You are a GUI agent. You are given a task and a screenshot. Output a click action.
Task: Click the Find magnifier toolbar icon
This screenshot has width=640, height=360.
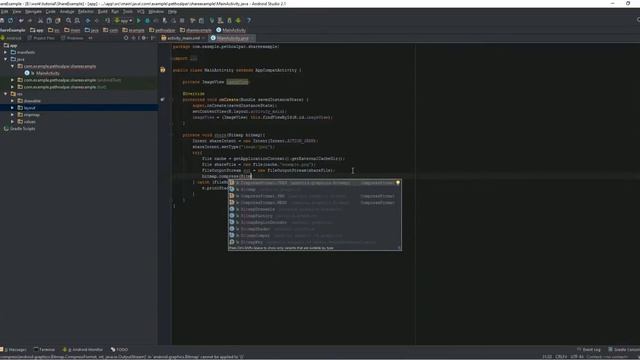tap(68, 20)
